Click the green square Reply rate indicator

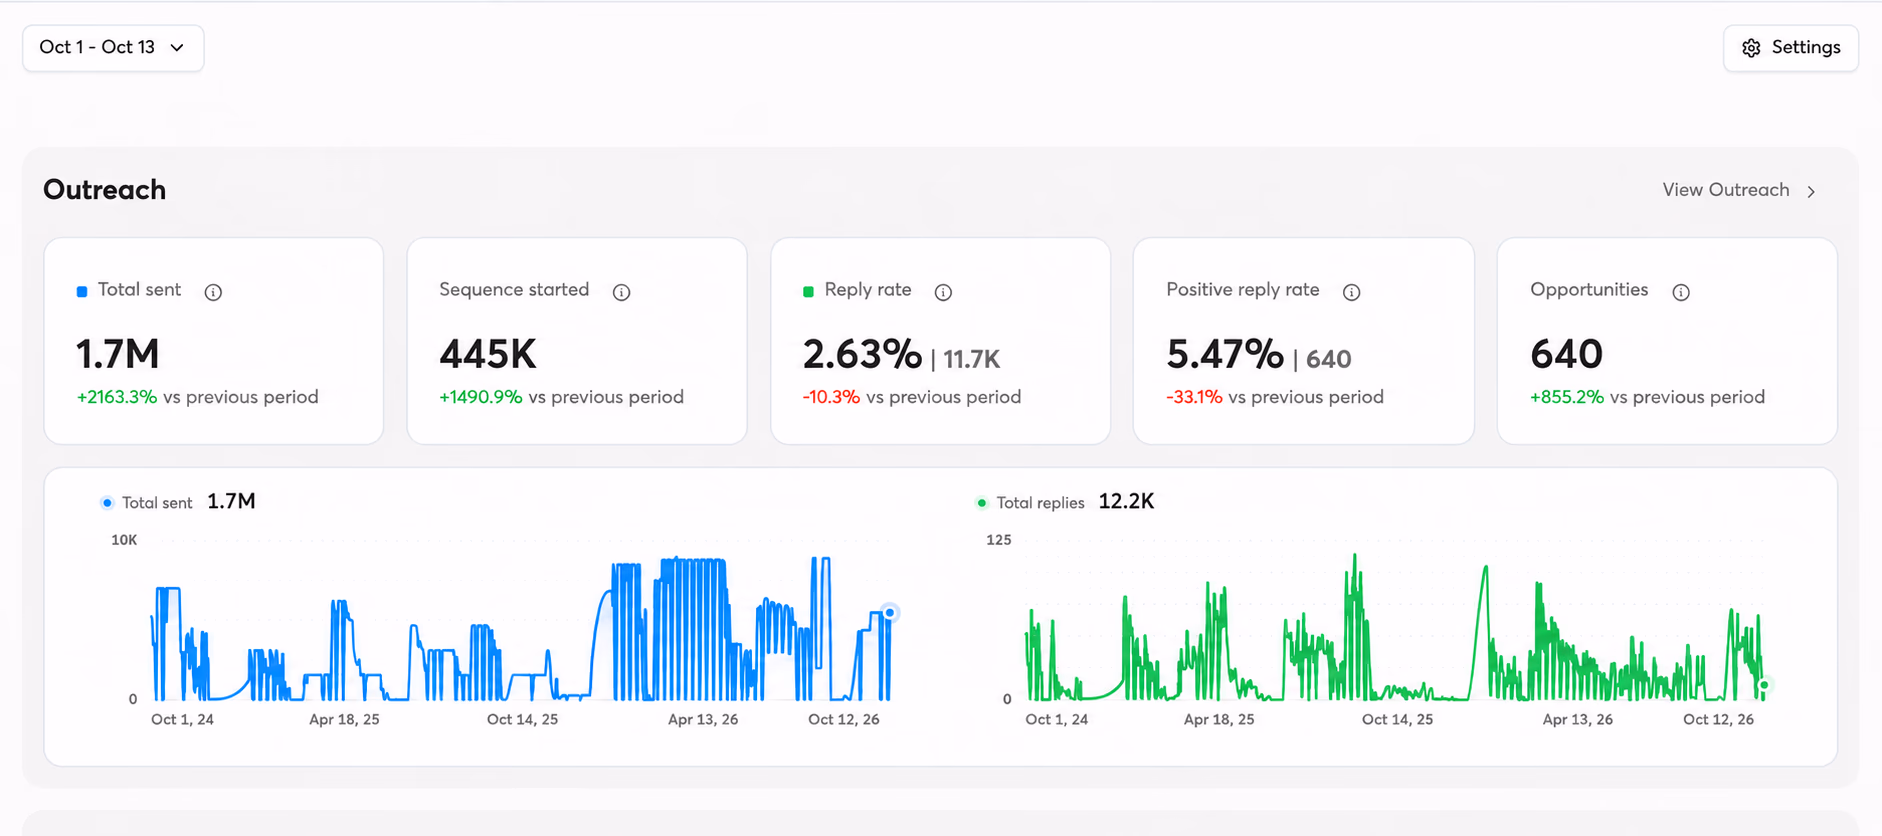808,291
